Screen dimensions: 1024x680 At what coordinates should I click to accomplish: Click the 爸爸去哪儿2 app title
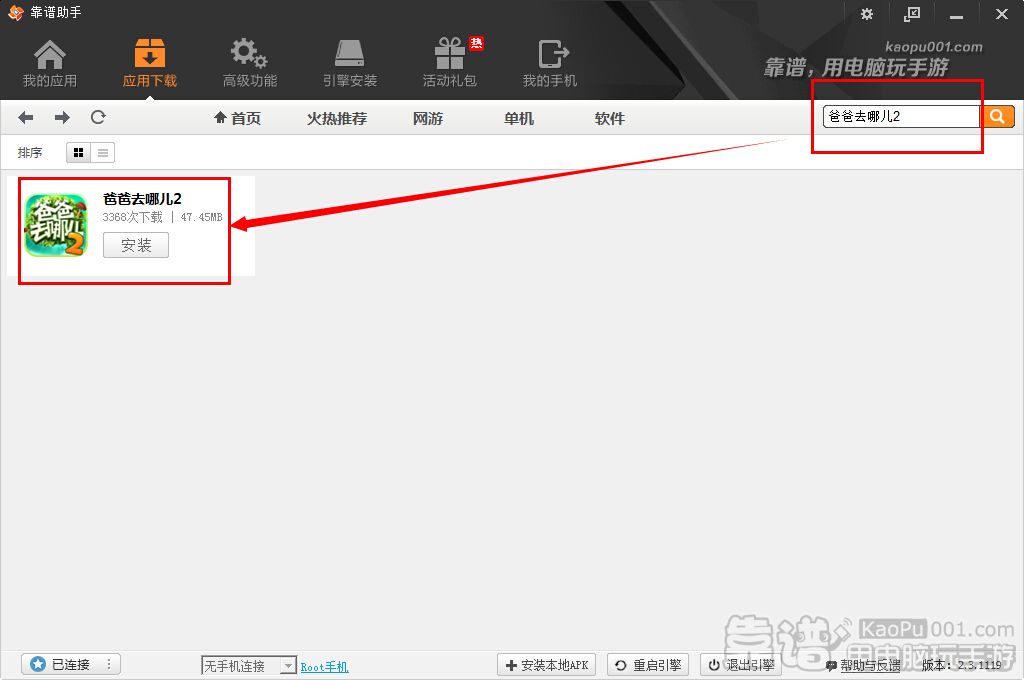click(x=142, y=199)
